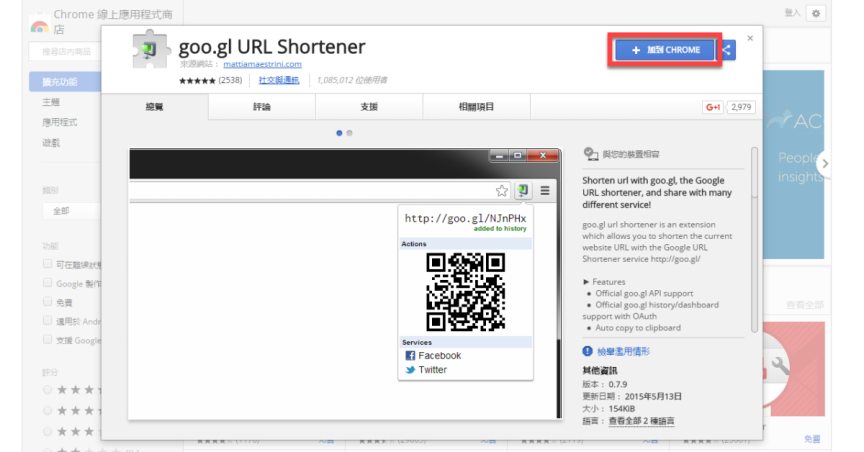Click the Chrome Web Store logo

(x=40, y=25)
